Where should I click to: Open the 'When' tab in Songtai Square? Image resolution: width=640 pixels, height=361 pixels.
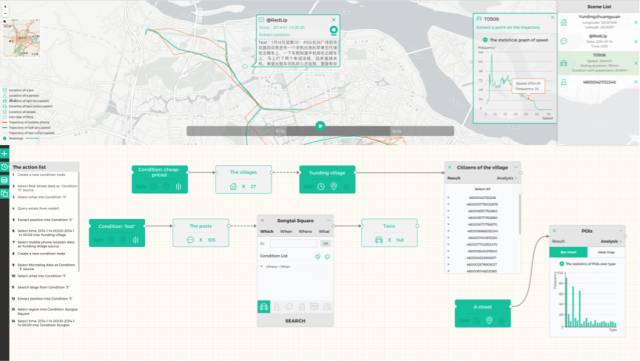click(x=286, y=232)
